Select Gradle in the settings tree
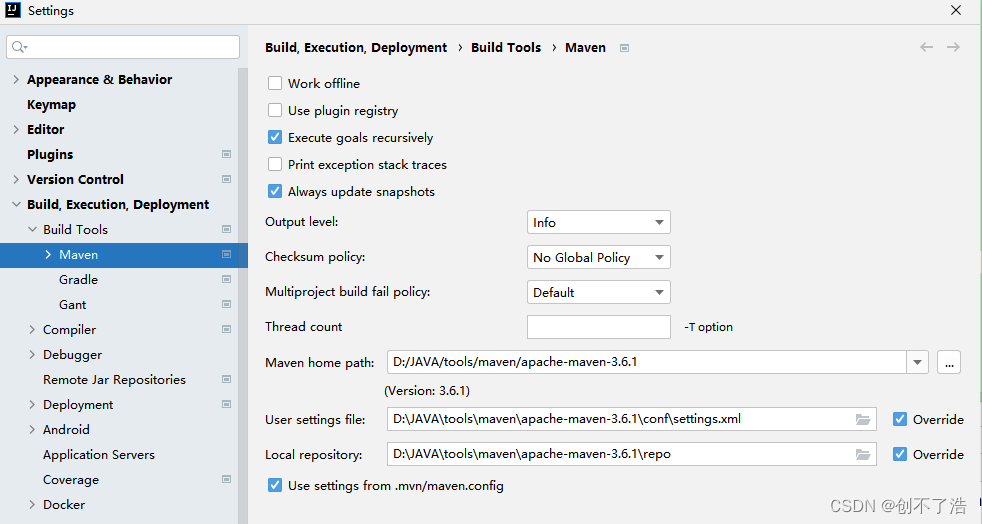The width and height of the screenshot is (982, 524). 78,280
